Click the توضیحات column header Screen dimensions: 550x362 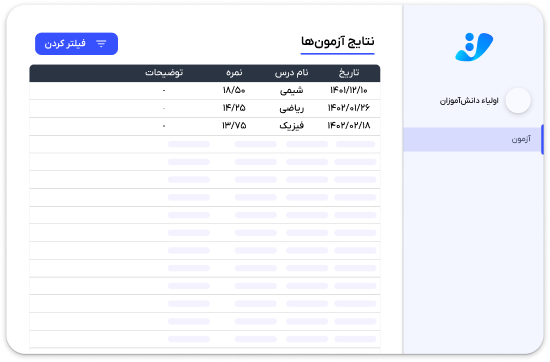[x=164, y=73]
